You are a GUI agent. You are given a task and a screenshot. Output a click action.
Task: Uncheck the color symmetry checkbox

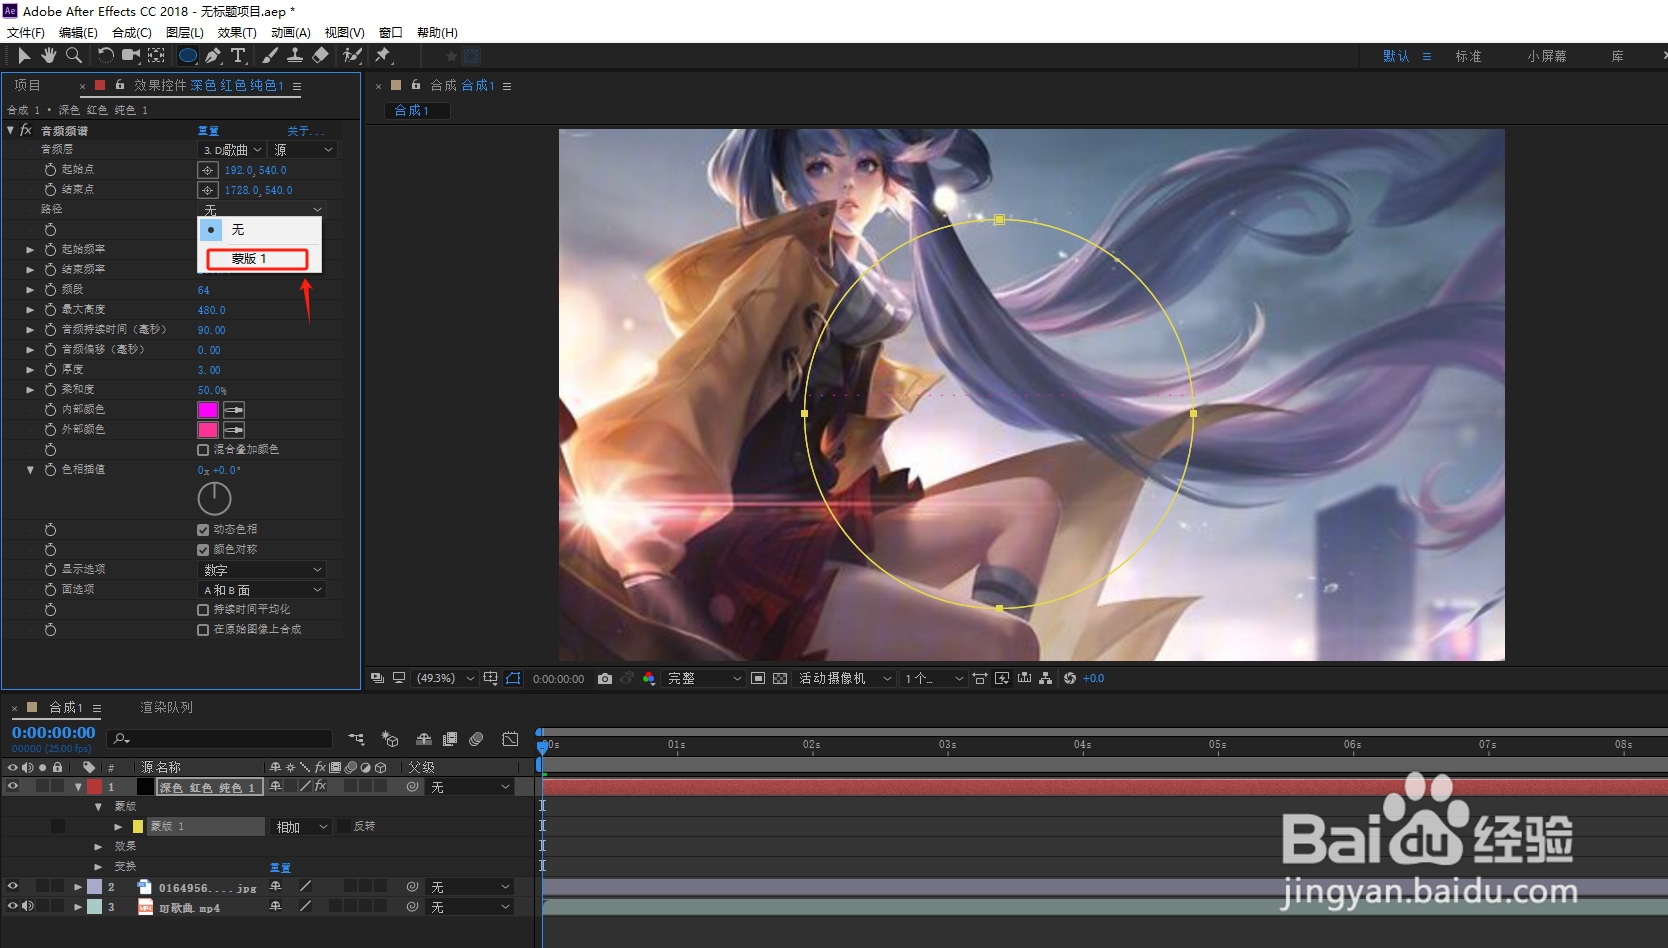pos(203,550)
